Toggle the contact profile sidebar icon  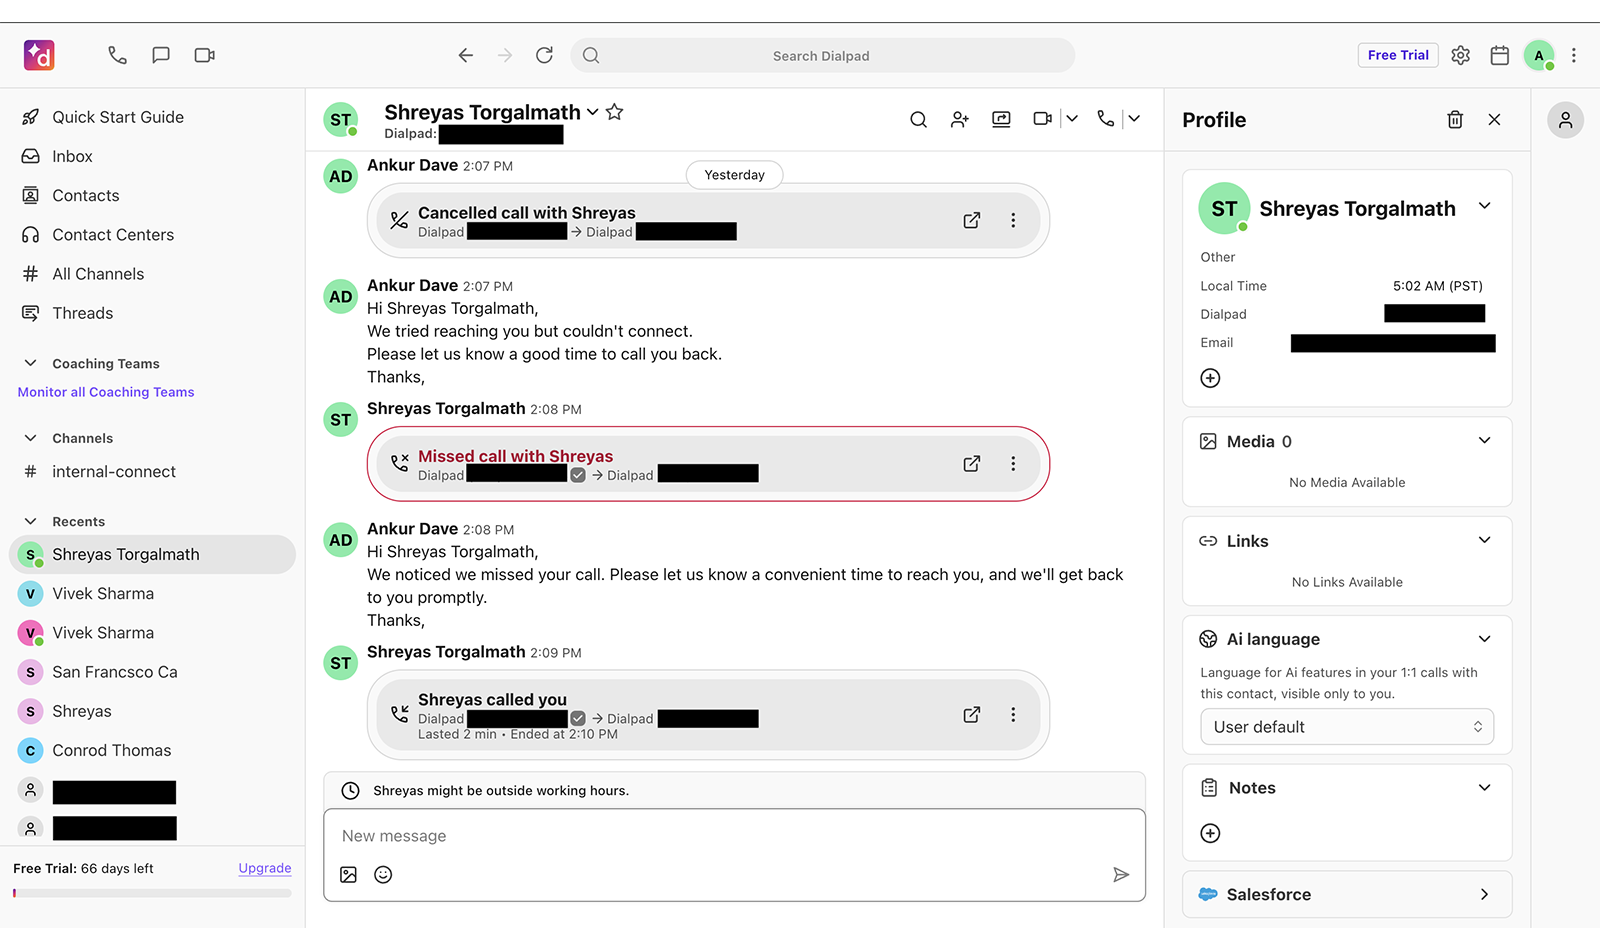[x=1566, y=120]
